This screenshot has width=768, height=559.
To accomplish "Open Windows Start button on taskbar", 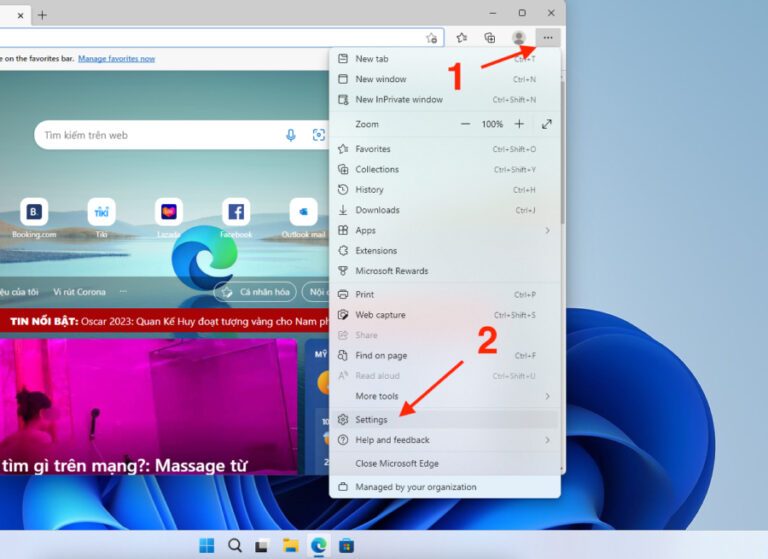I will (207, 545).
